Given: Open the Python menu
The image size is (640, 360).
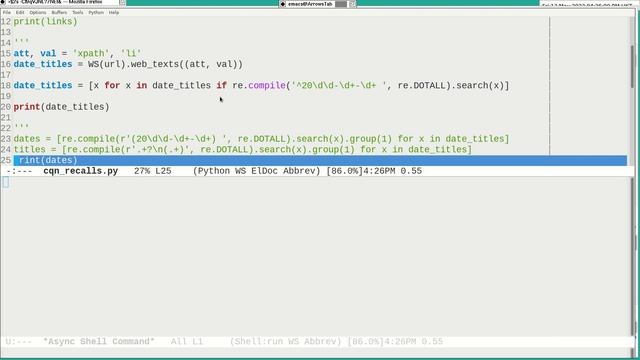Looking at the screenshot, I should [x=96, y=13].
